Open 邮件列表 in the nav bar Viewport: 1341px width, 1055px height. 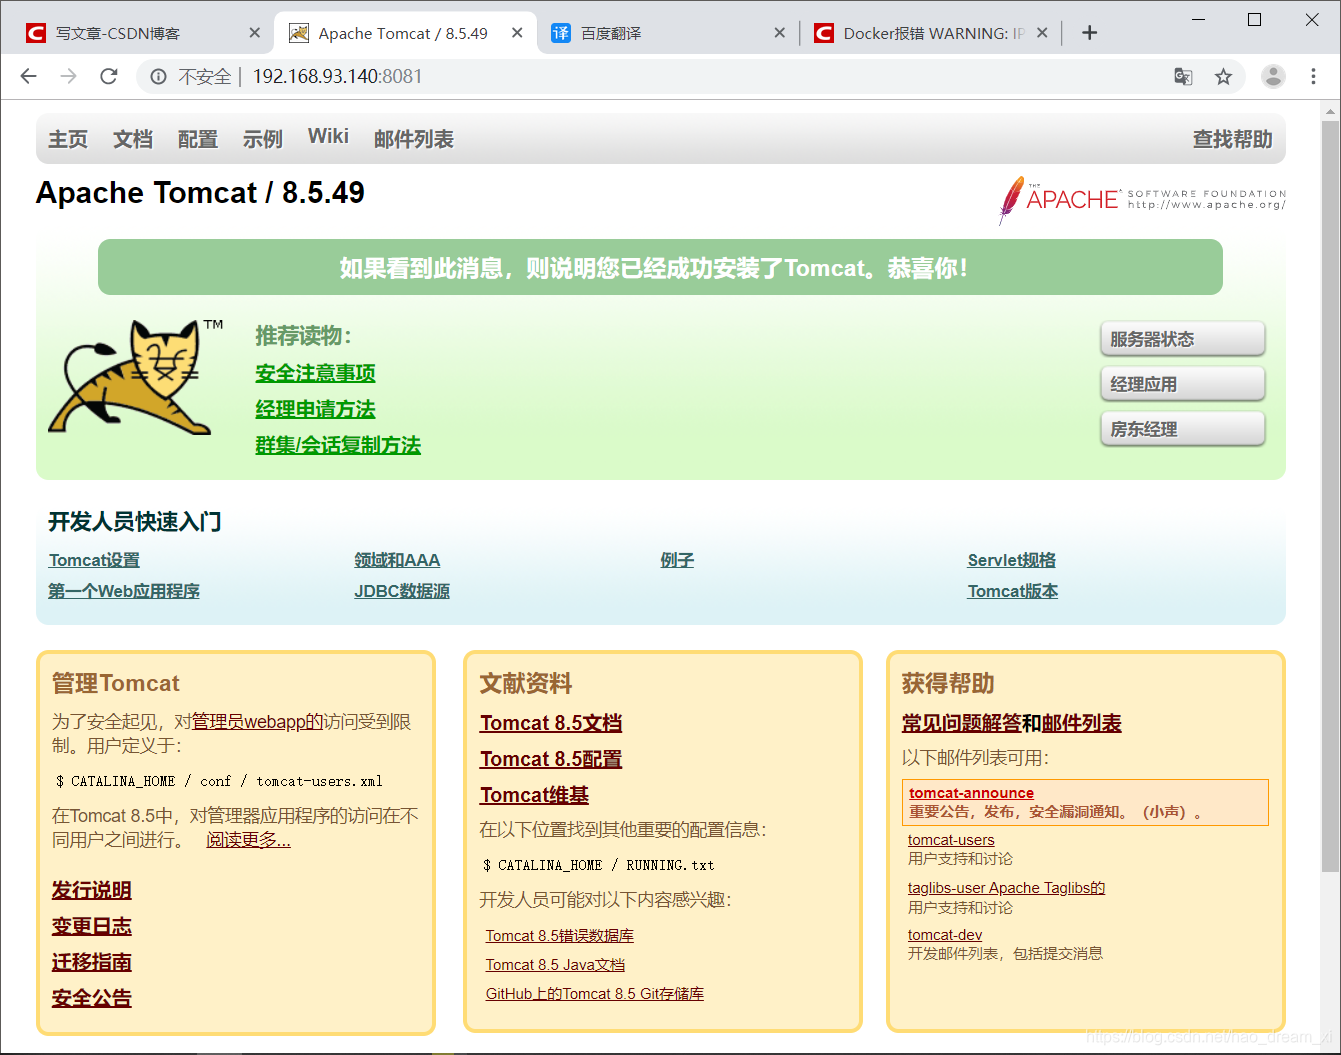point(414,139)
